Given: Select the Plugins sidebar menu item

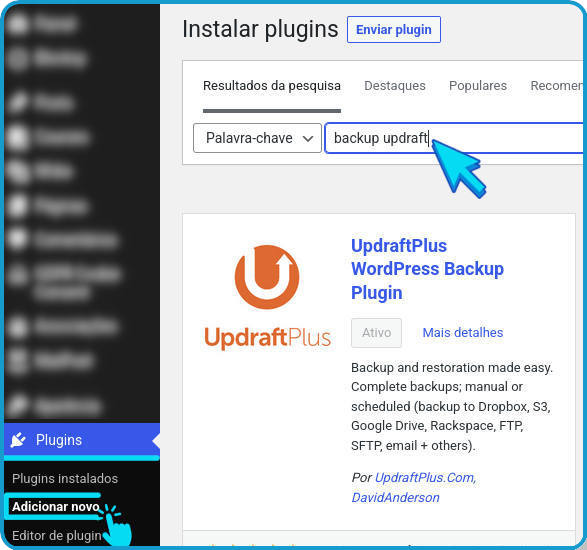Looking at the screenshot, I should (82, 440).
